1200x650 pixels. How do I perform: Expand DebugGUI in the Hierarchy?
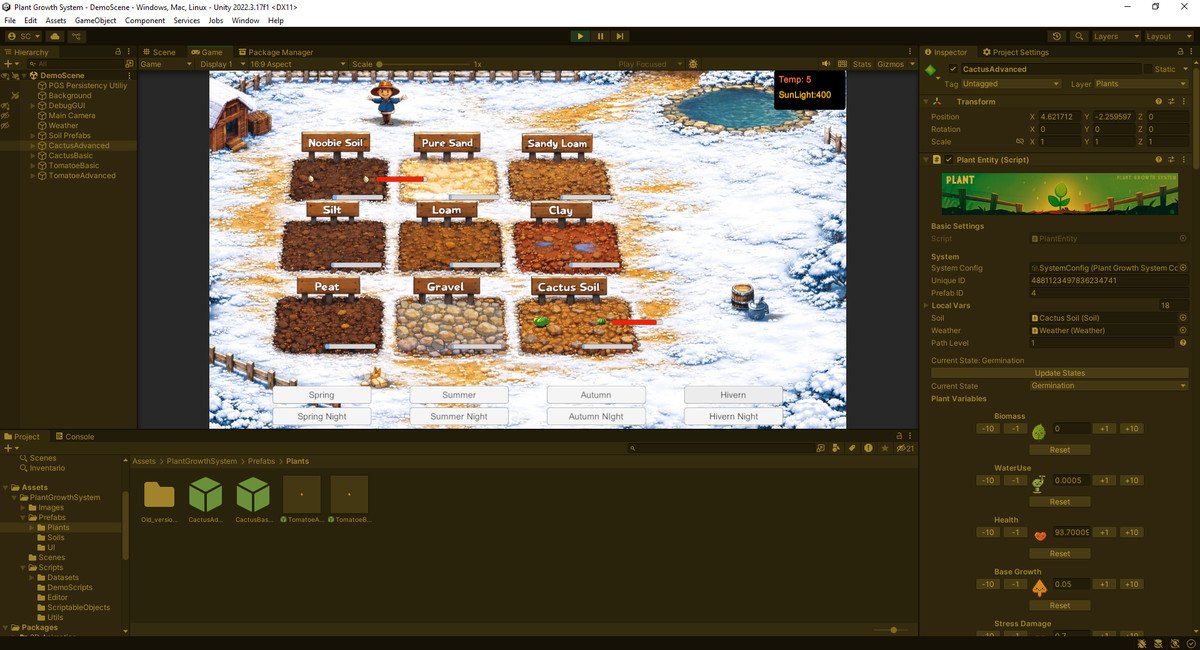pyautogui.click(x=32, y=105)
